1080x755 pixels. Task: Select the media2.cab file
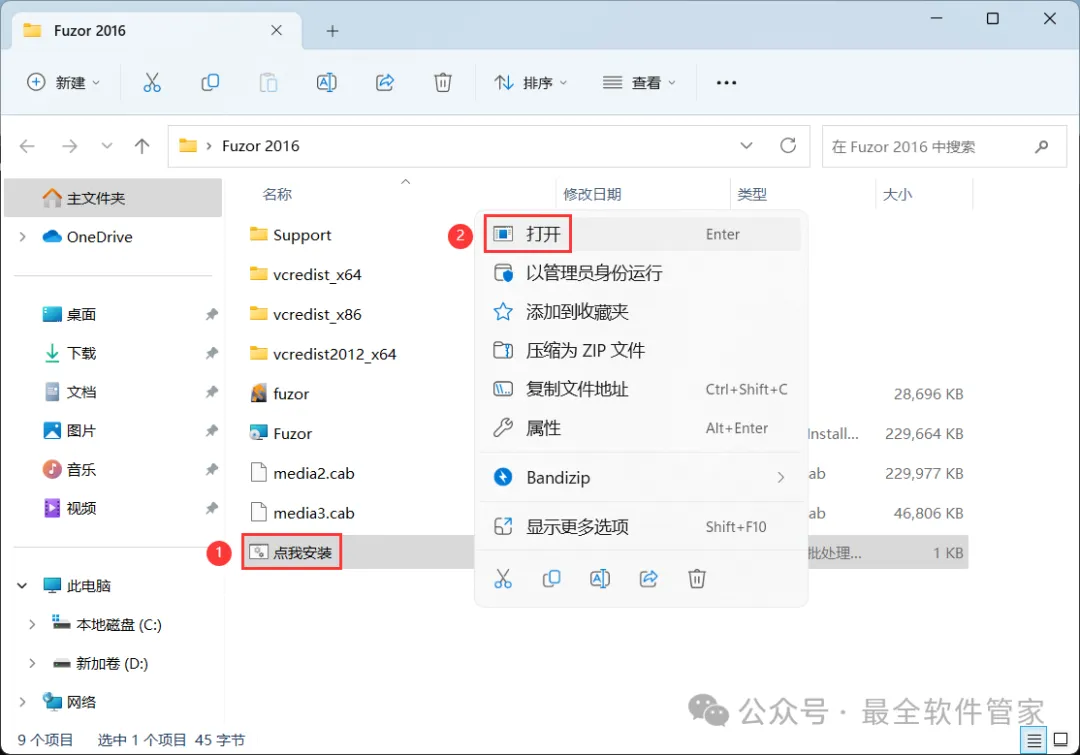coord(302,473)
